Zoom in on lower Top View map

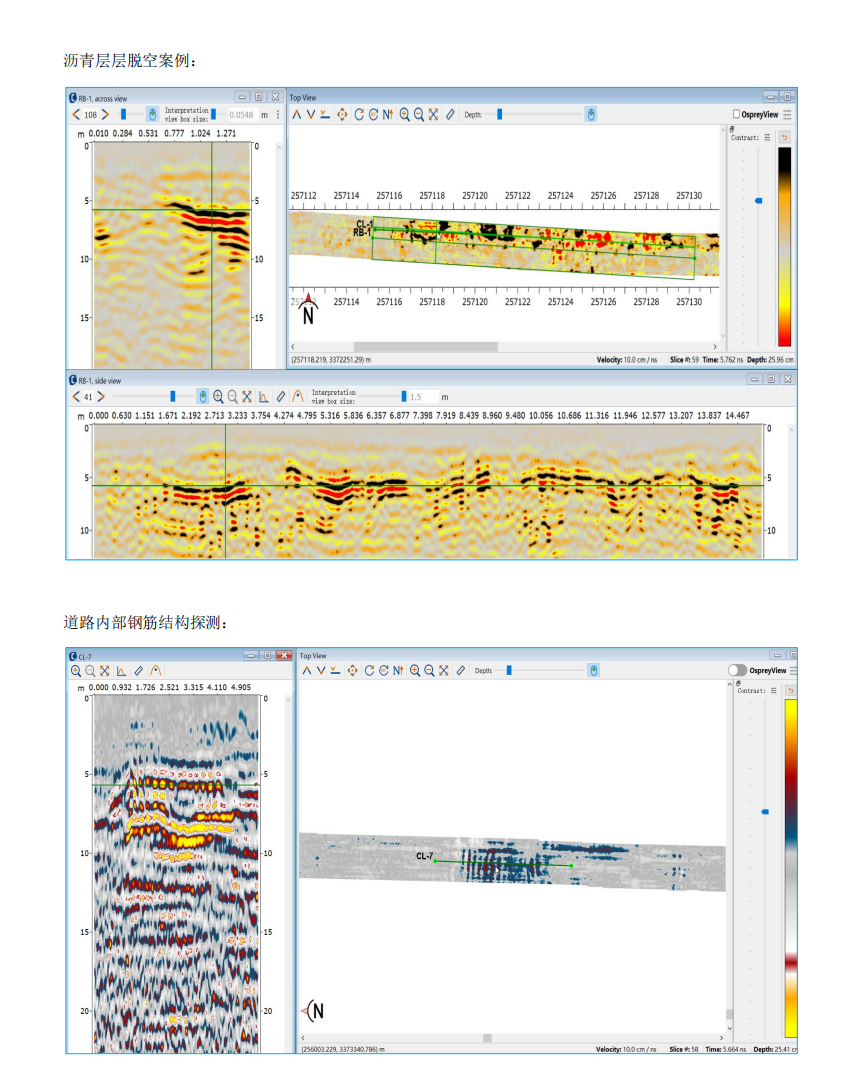pos(415,671)
